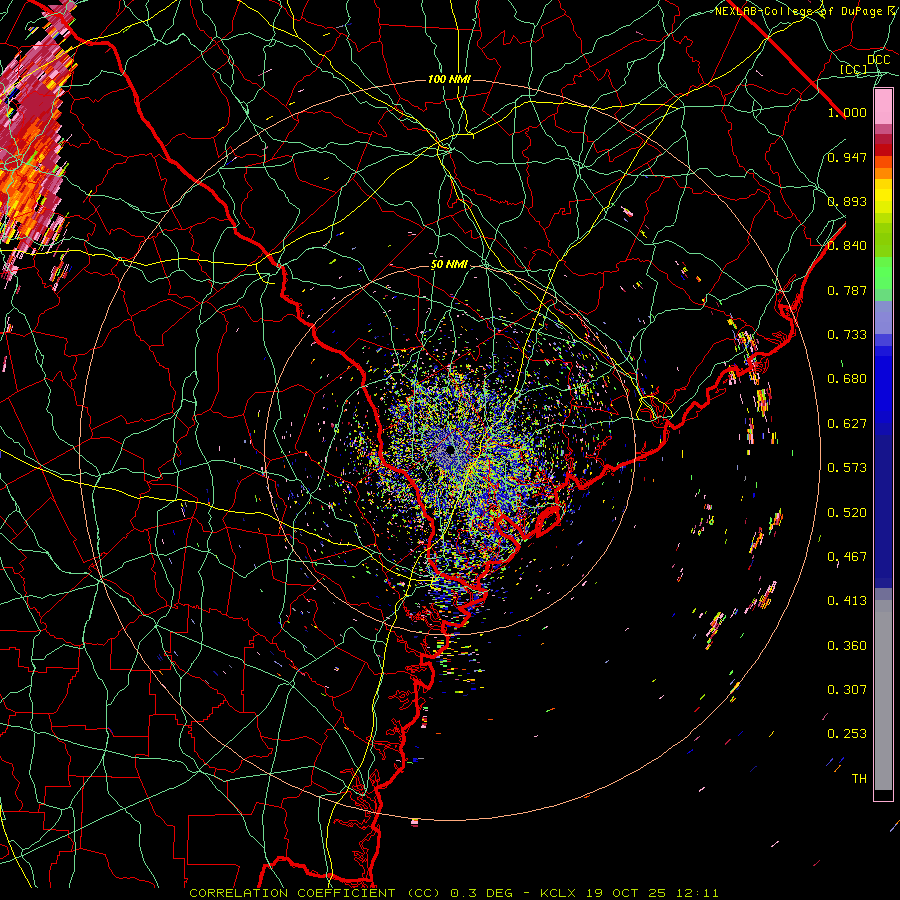Viewport: 900px width, 900px height.
Task: Click the 0.253 legend value
Action: click(847, 734)
